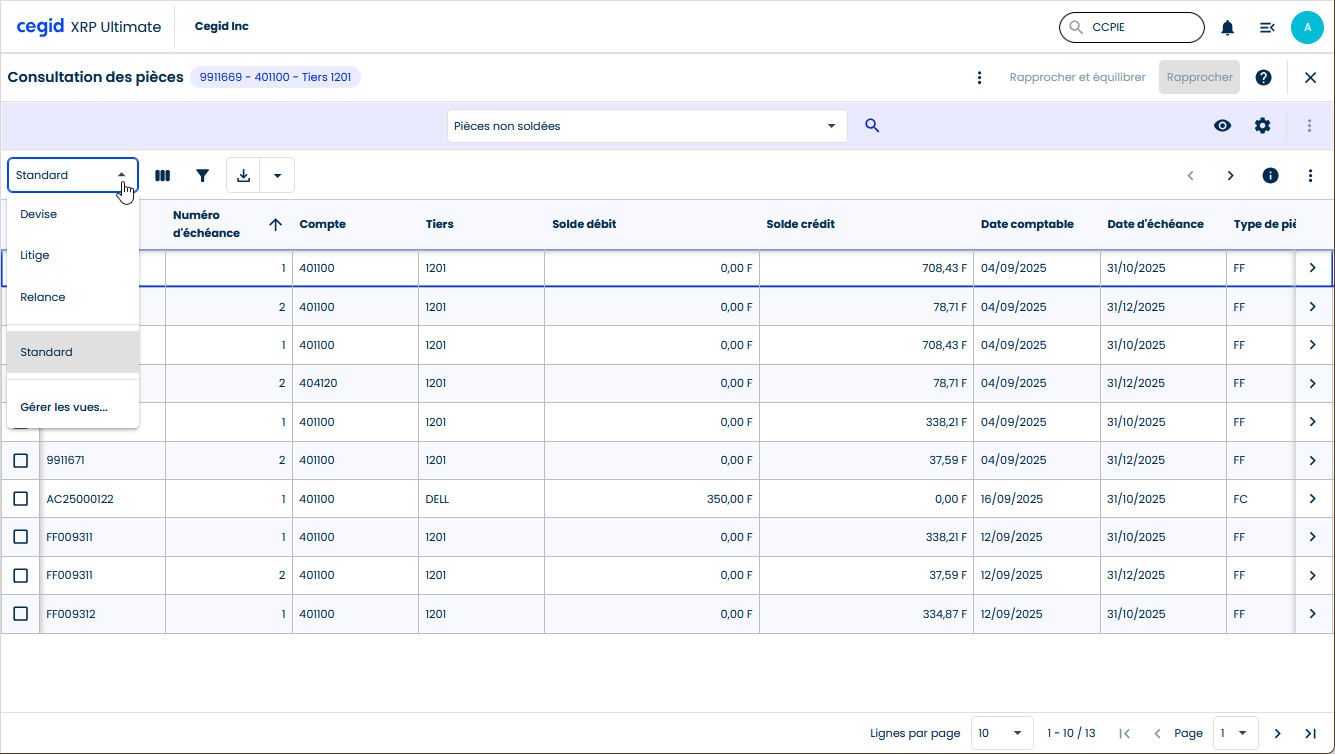Viewport: 1335px width, 754px height.
Task: Open the grid information icon
Action: [1270, 176]
